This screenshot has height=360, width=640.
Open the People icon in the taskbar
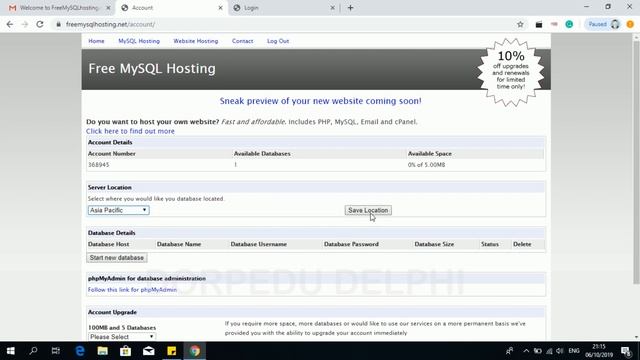(x=510, y=351)
